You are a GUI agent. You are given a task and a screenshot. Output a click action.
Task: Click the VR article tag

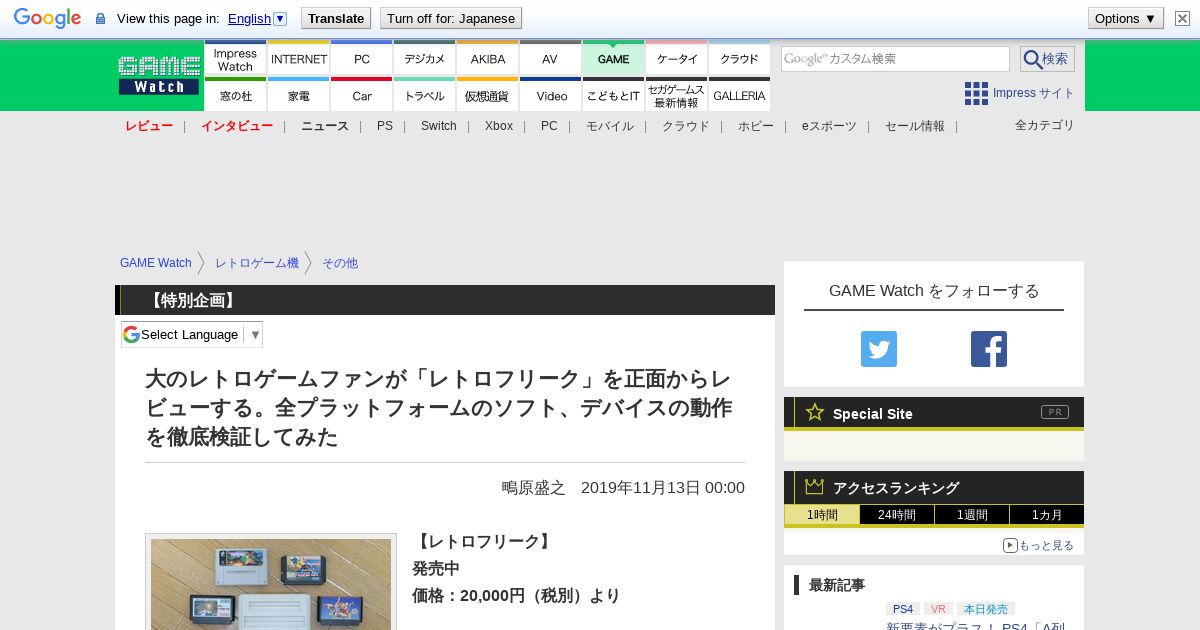pyautogui.click(x=938, y=609)
